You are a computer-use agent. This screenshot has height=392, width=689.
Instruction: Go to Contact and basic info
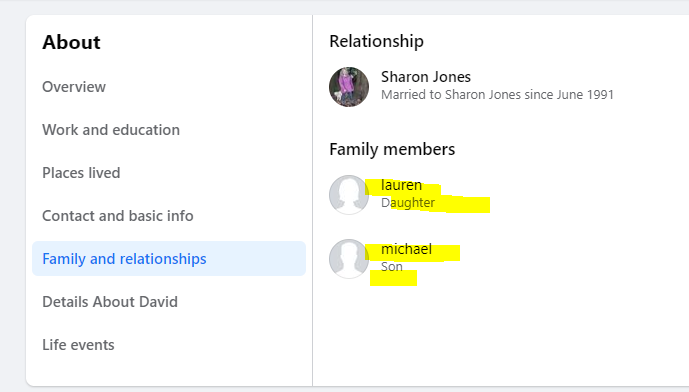point(118,216)
